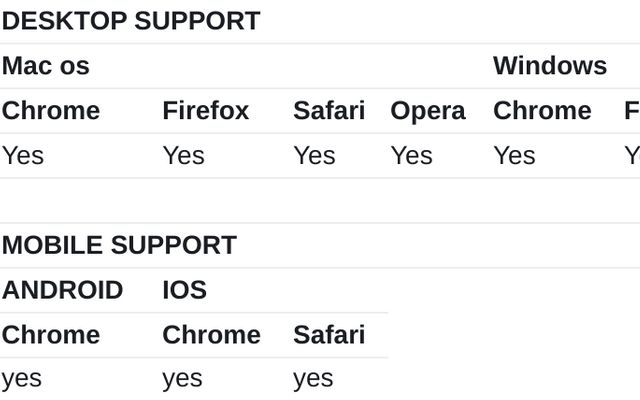Select the ANDROID column group header
The height and width of the screenshot is (400, 640).
pos(62,290)
